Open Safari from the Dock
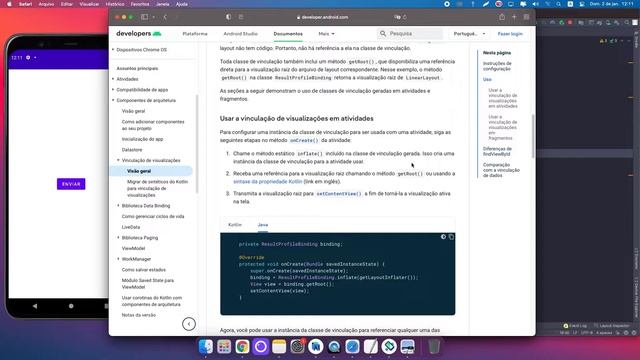Screen dimensions: 640x360 pyautogui.click(x=353, y=347)
